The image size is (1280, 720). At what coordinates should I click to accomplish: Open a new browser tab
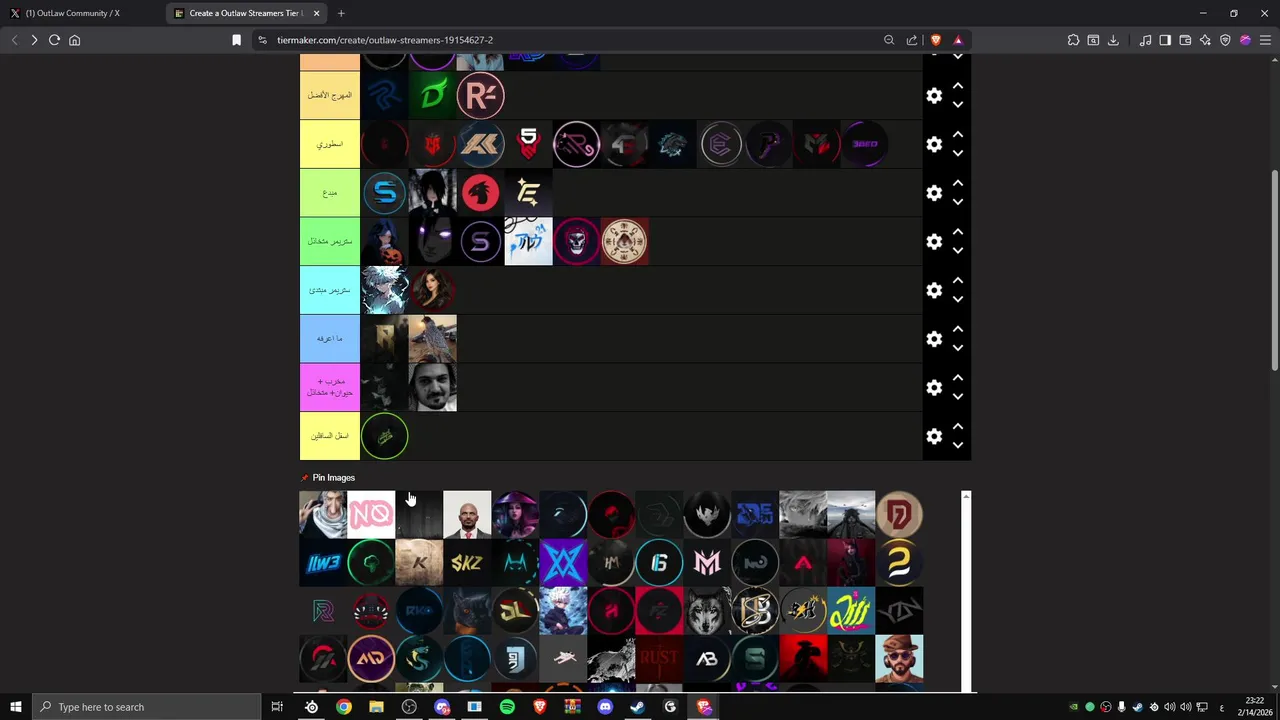(341, 13)
